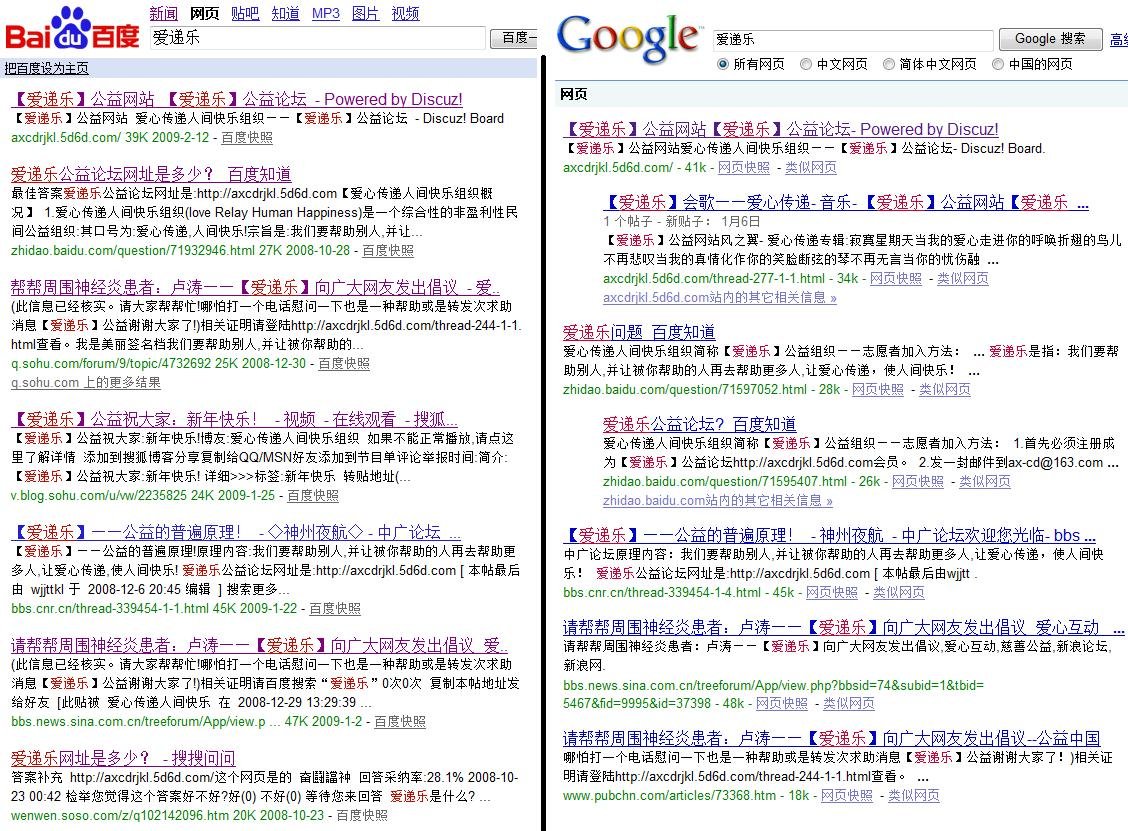Switch to Baidu's 知道 tab
The height and width of the screenshot is (831, 1128).
point(285,13)
